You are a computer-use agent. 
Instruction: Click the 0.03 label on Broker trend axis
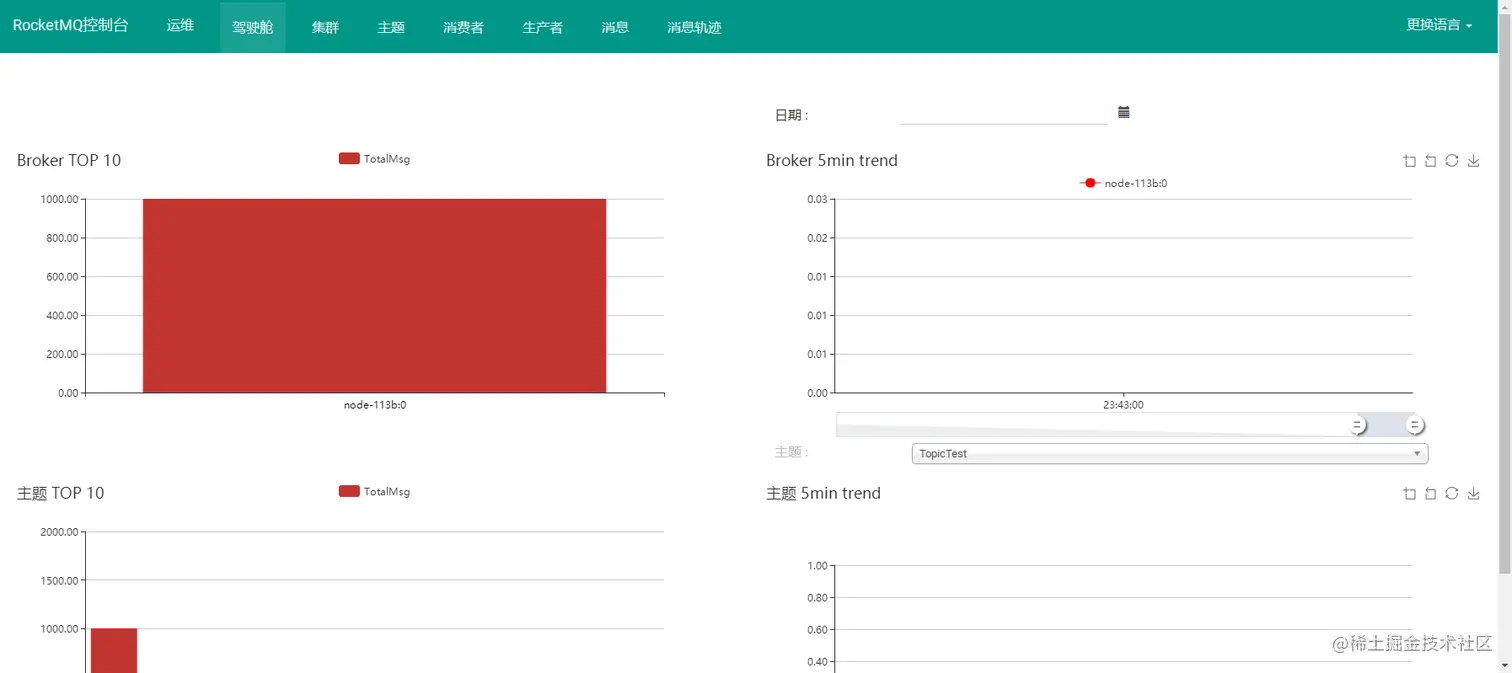point(817,199)
